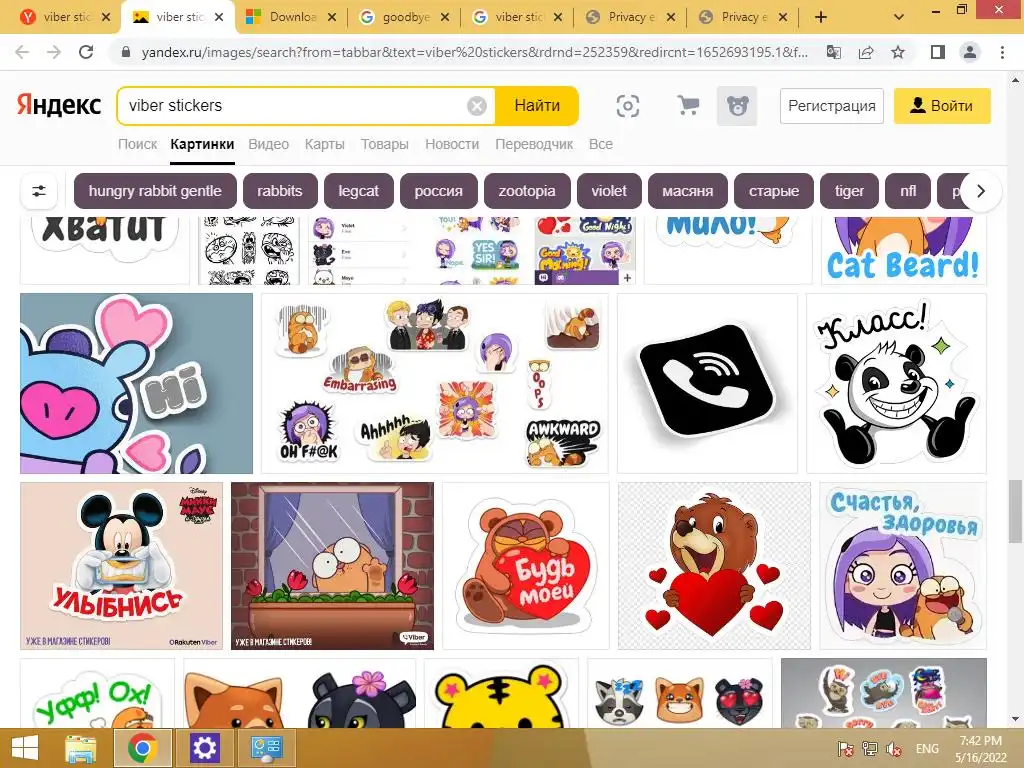
Task: Select the масяня suggestion chip
Action: point(688,191)
